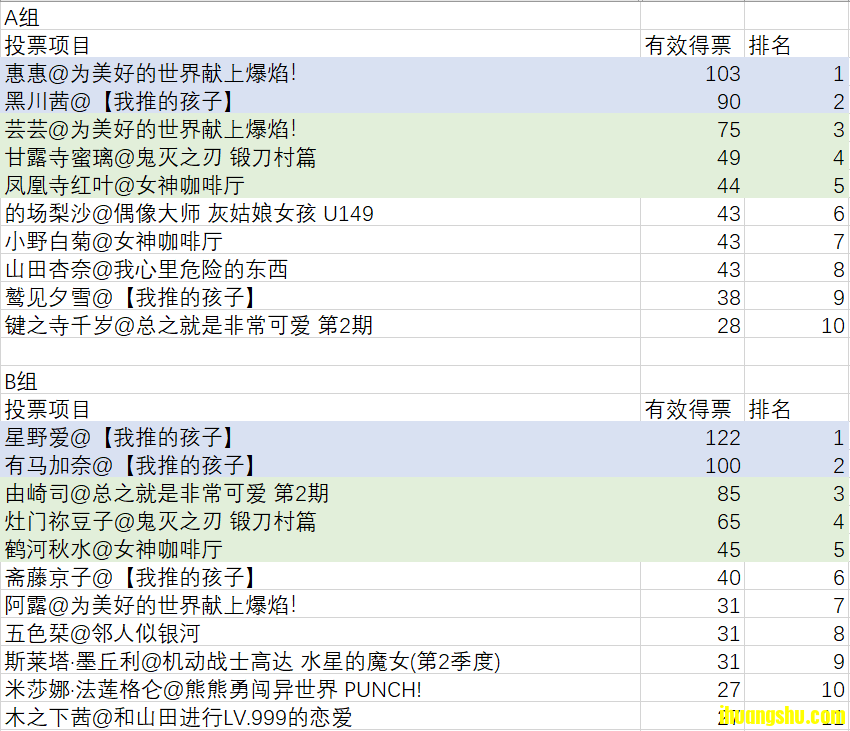
Task: Click the B组 排名 column header
Action: (796, 408)
